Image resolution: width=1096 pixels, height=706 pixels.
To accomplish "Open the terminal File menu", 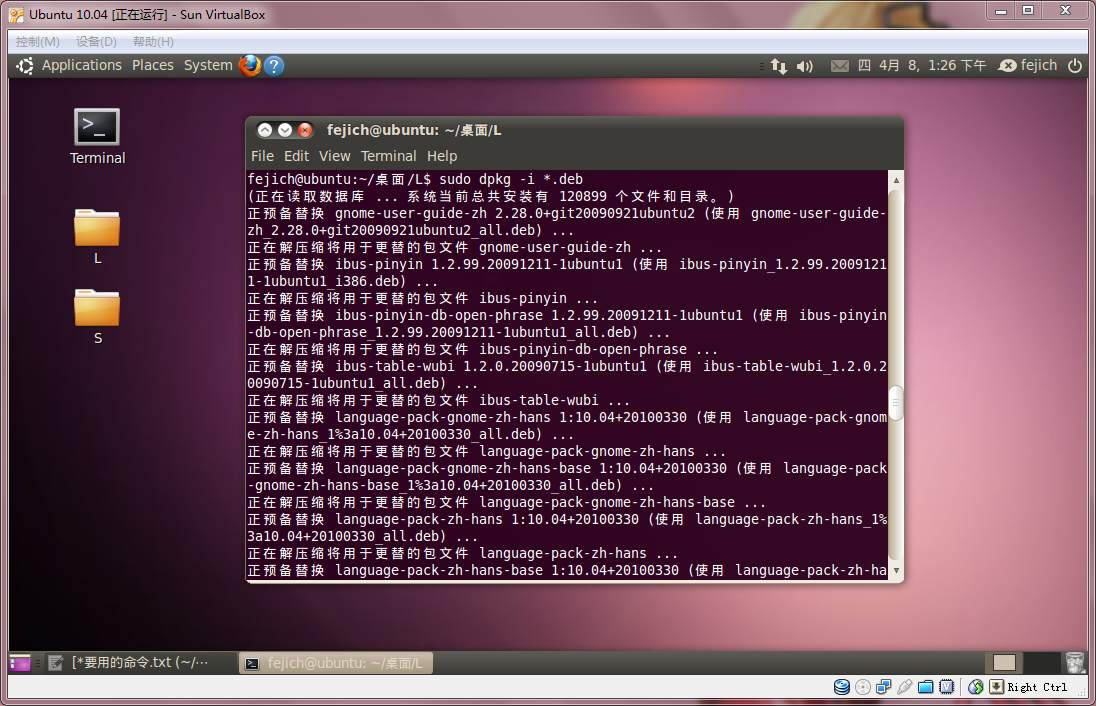I will pyautogui.click(x=262, y=157).
